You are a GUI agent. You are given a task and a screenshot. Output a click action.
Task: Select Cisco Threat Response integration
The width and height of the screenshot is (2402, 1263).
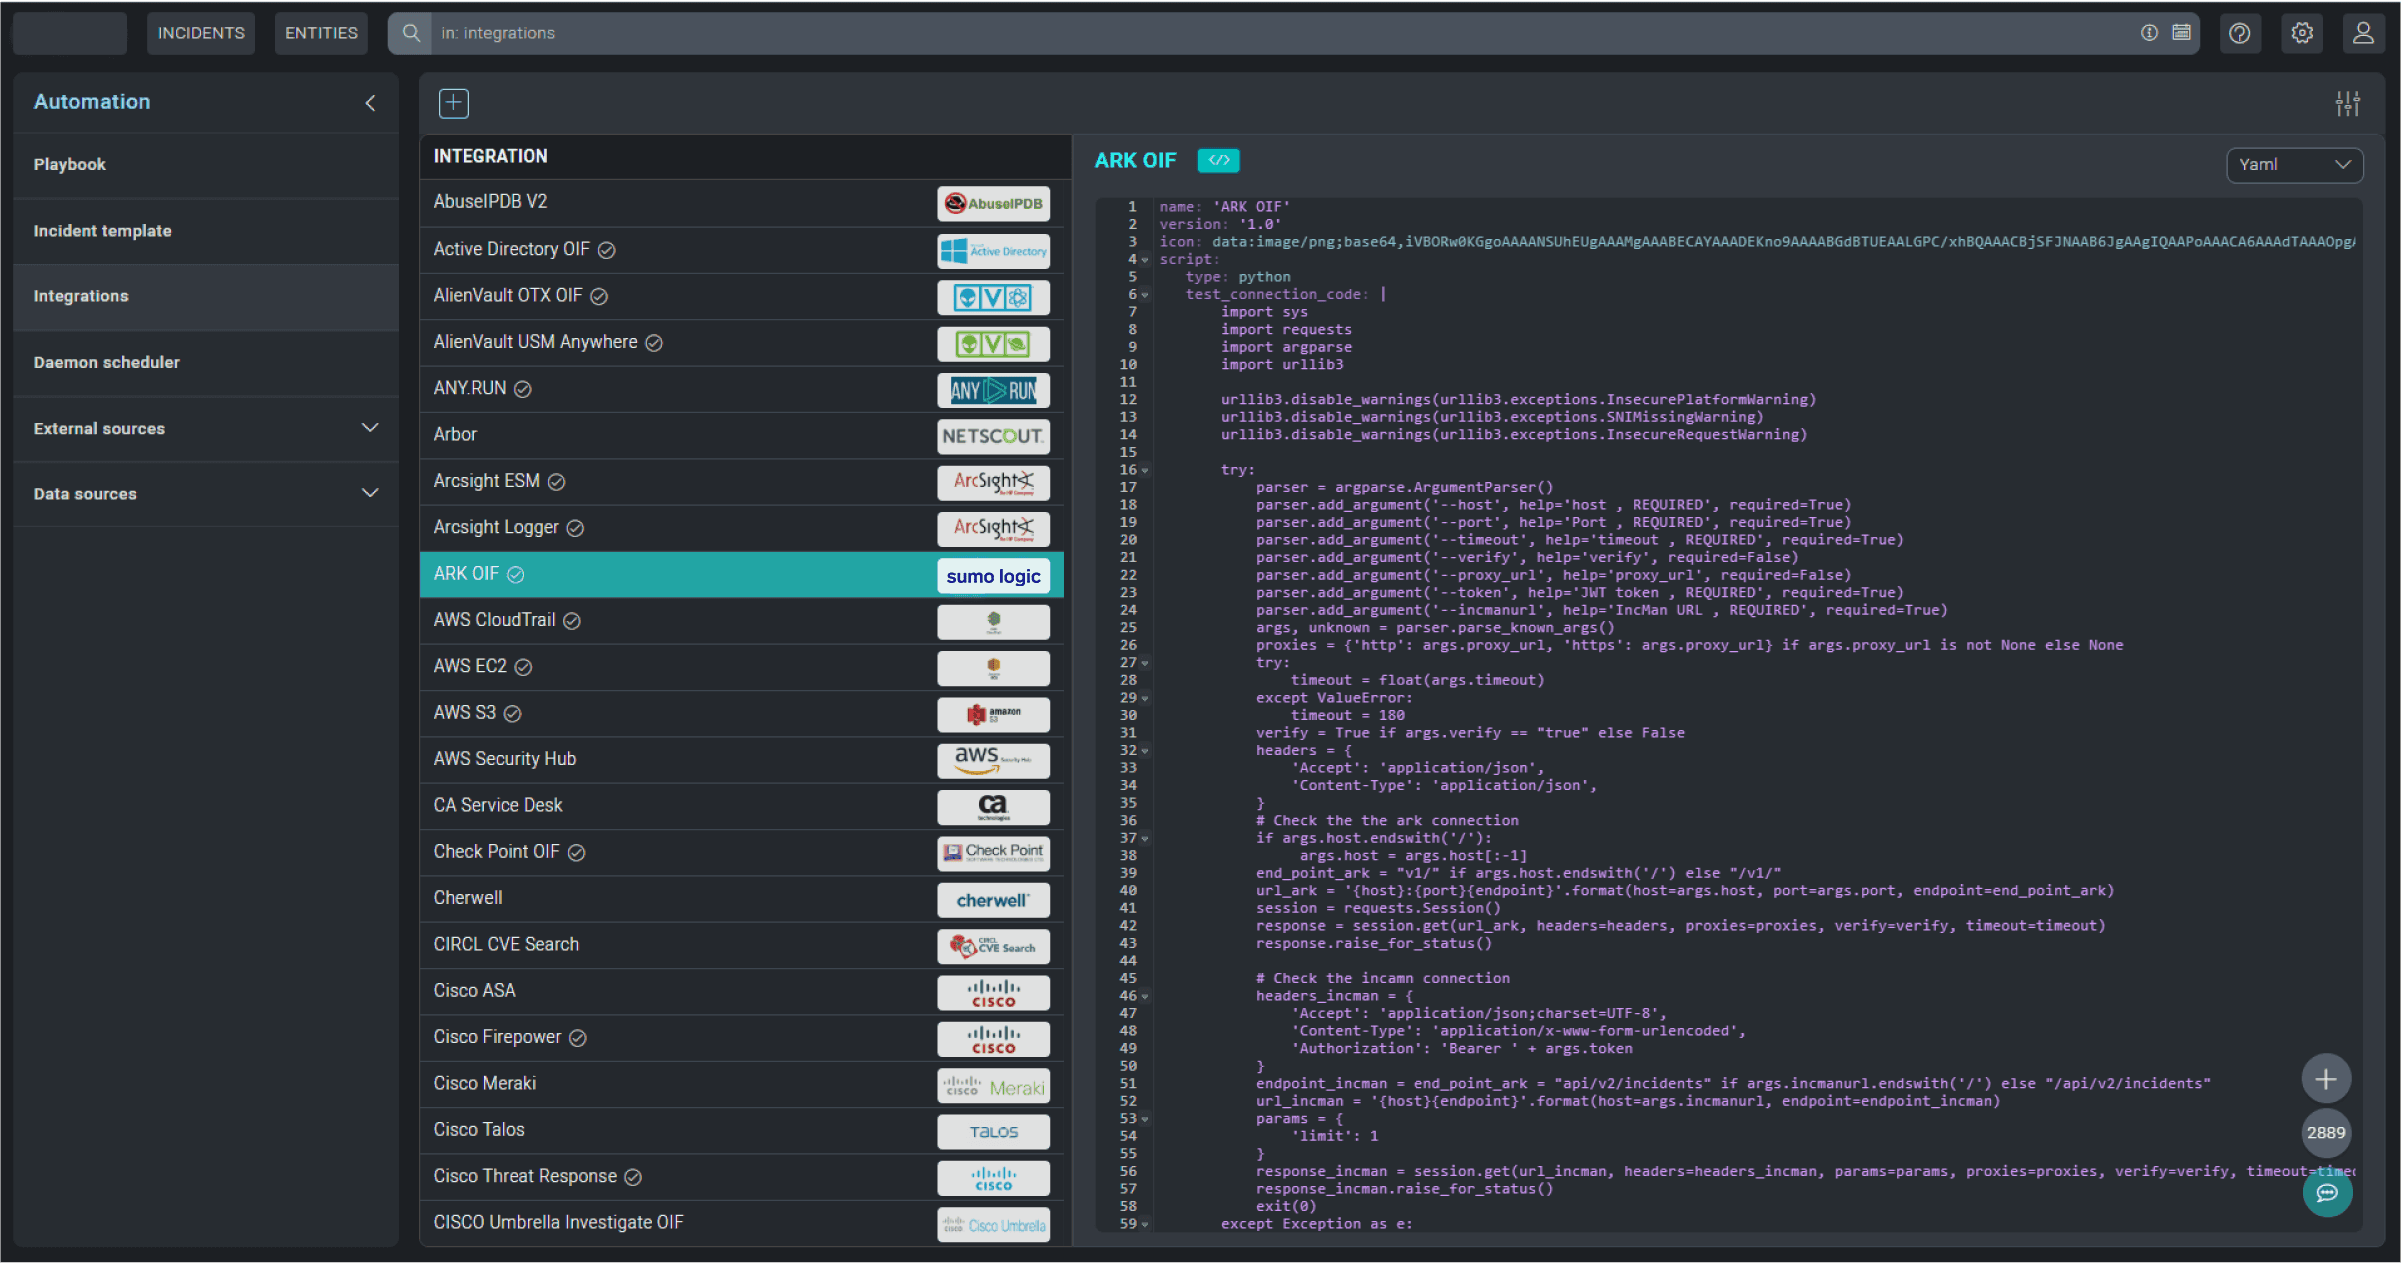point(742,1177)
